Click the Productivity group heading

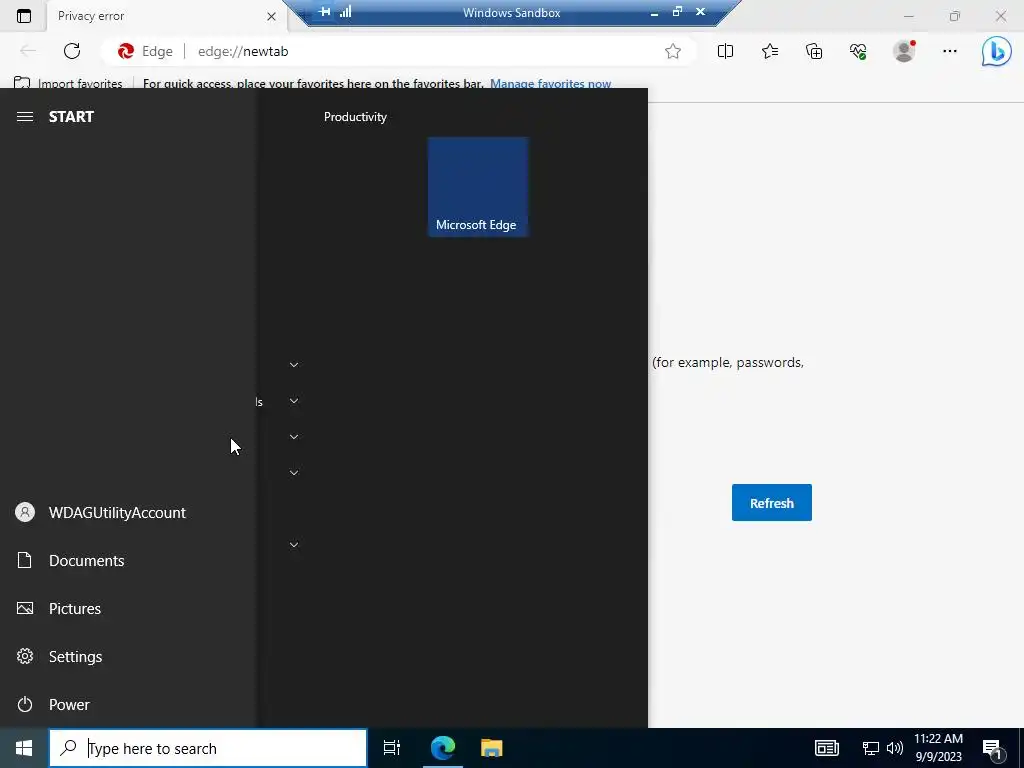coord(355,117)
